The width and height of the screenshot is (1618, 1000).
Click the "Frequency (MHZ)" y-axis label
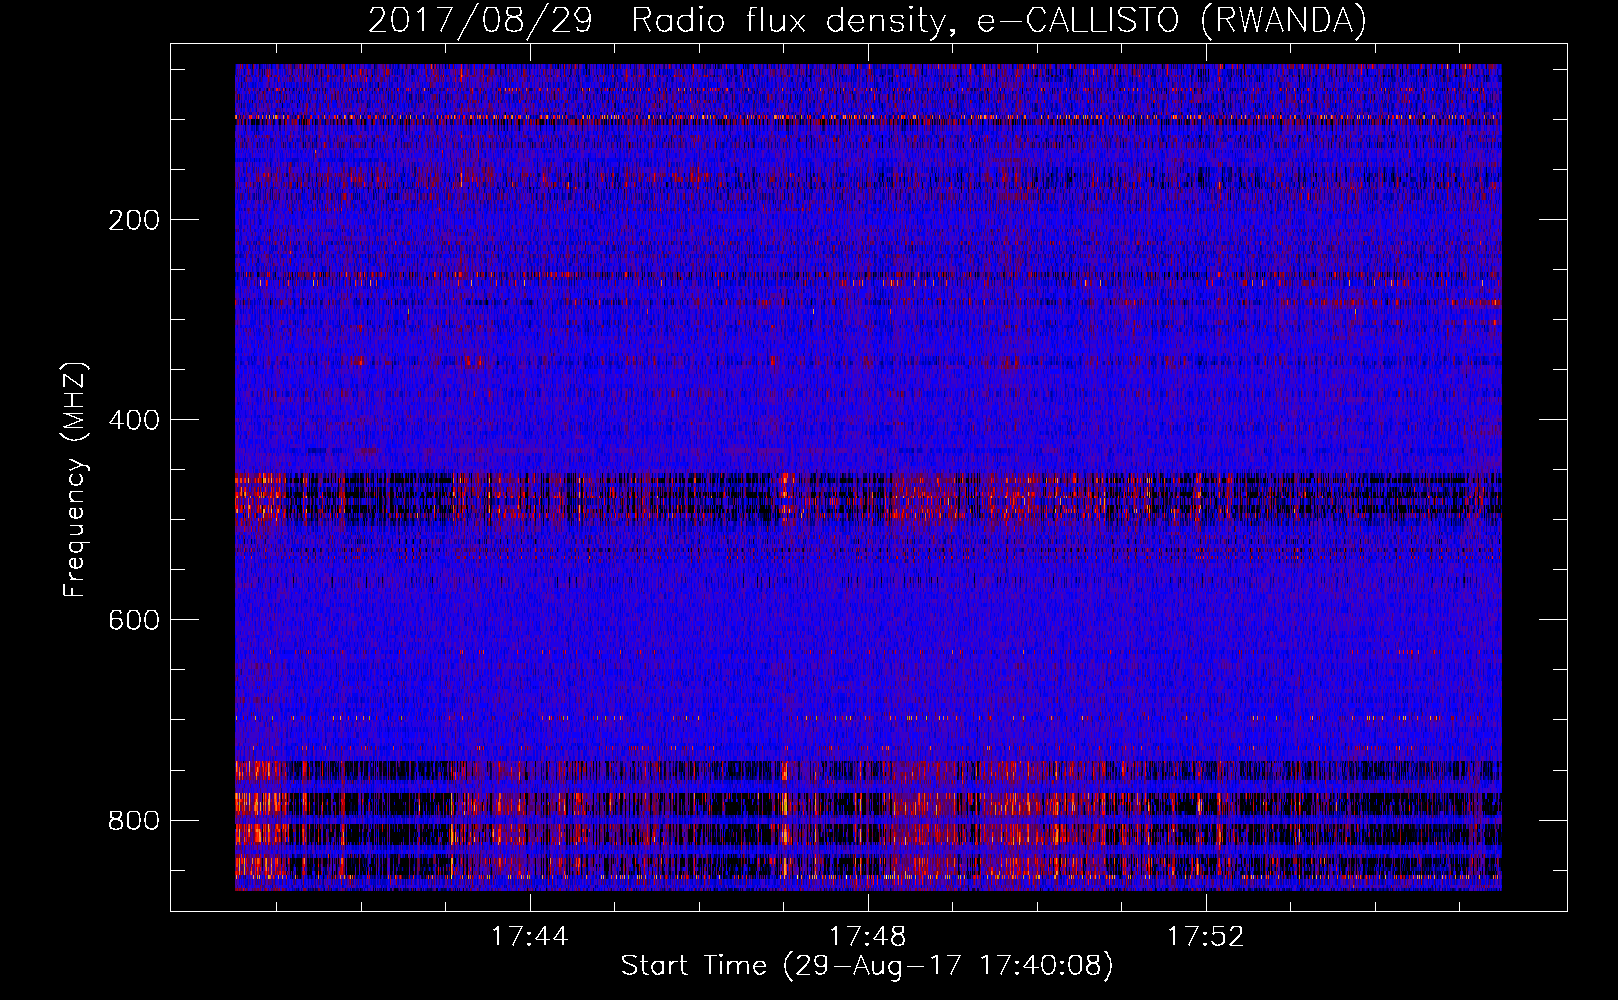(75, 480)
